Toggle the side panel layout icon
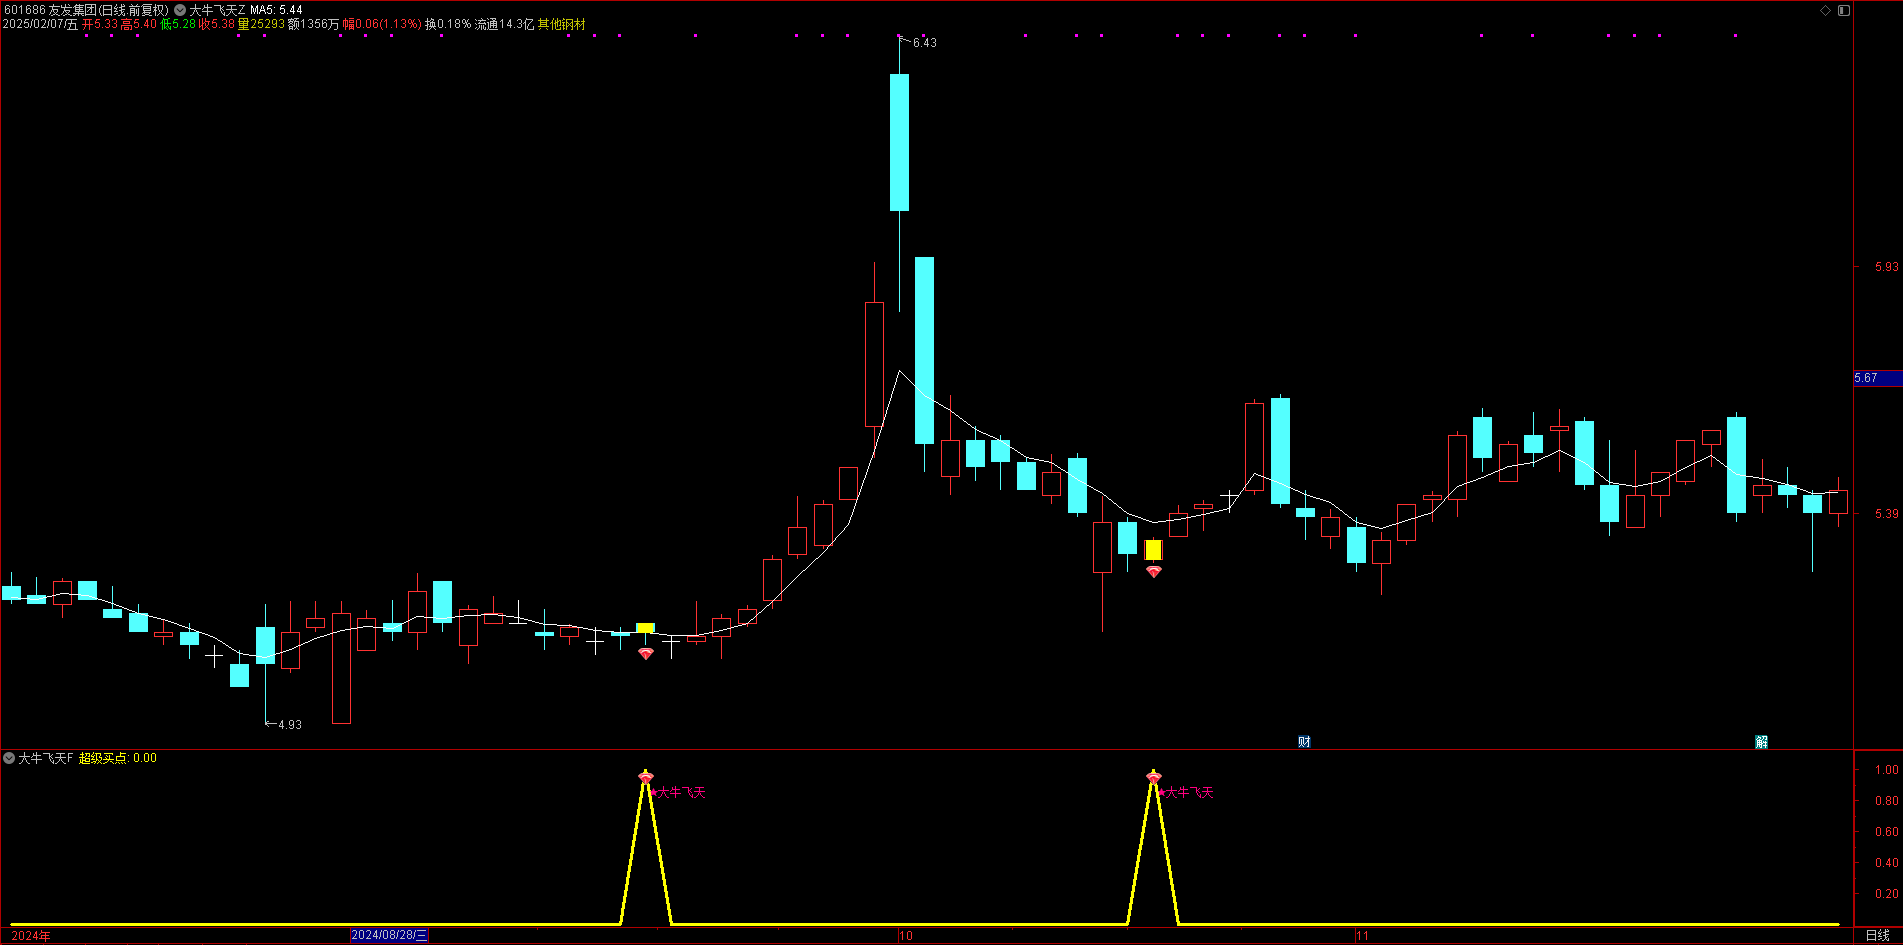 tap(1844, 10)
